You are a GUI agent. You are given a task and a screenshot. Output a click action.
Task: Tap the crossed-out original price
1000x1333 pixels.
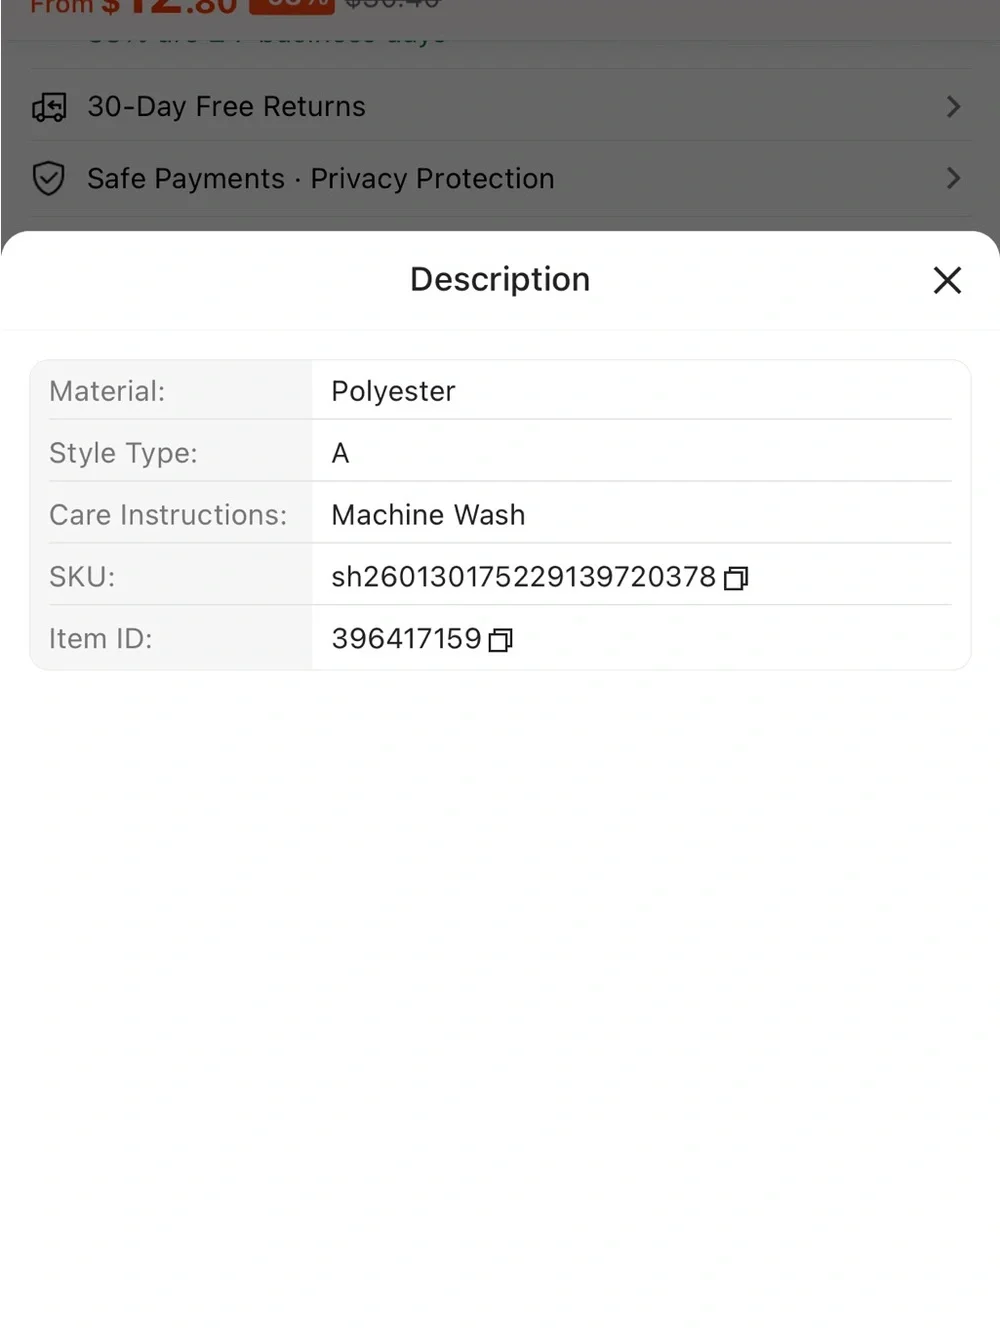[392, 5]
